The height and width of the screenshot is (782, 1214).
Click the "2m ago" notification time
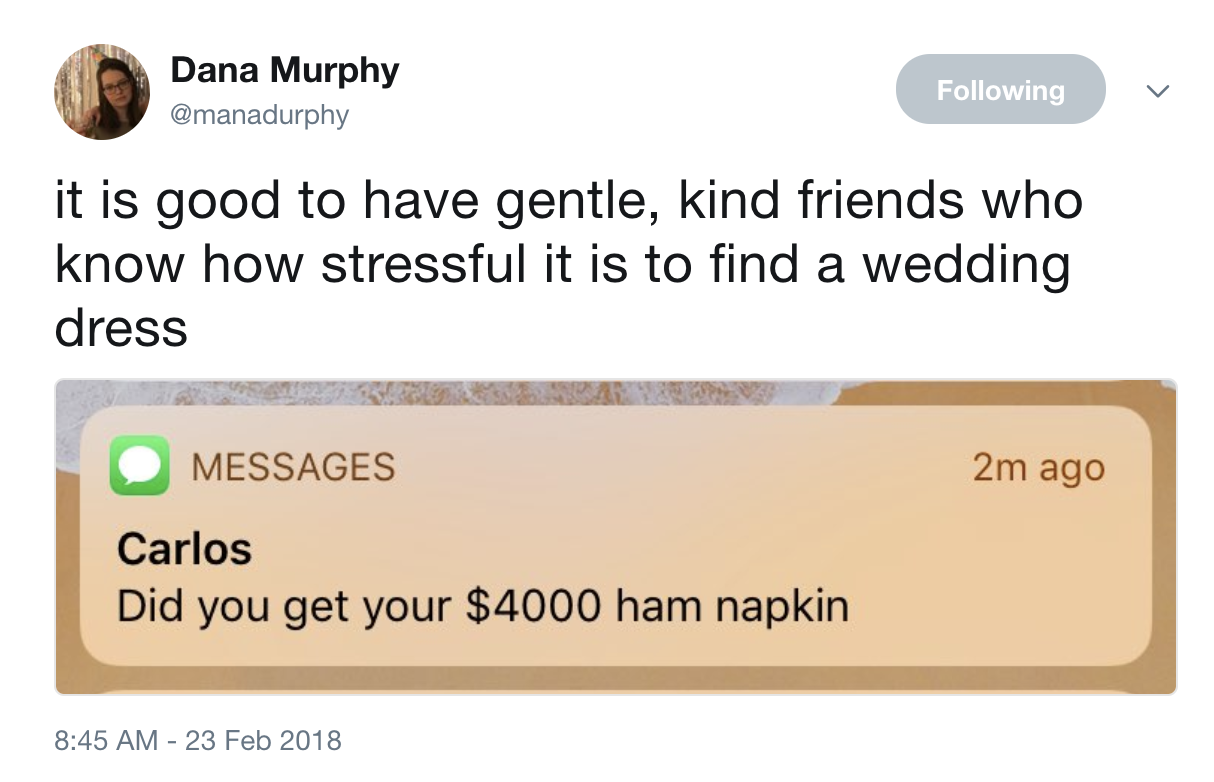(x=1039, y=467)
